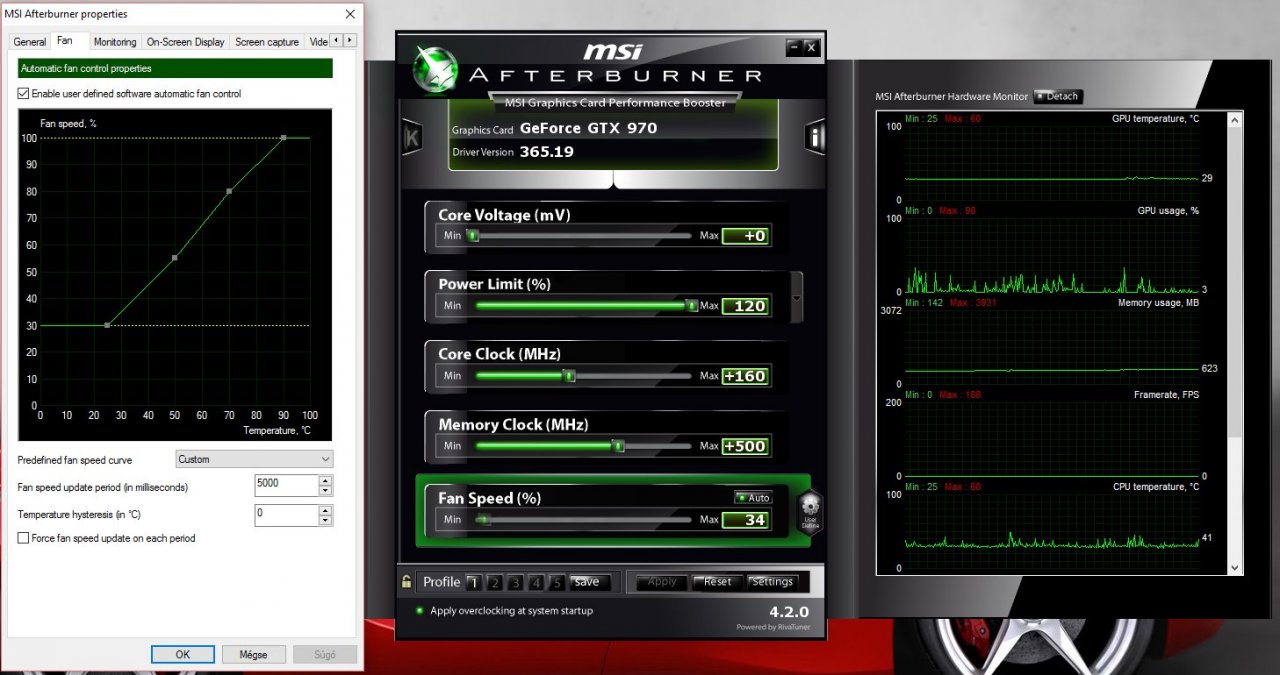Switch to the Screen capture tab

[x=267, y=42]
